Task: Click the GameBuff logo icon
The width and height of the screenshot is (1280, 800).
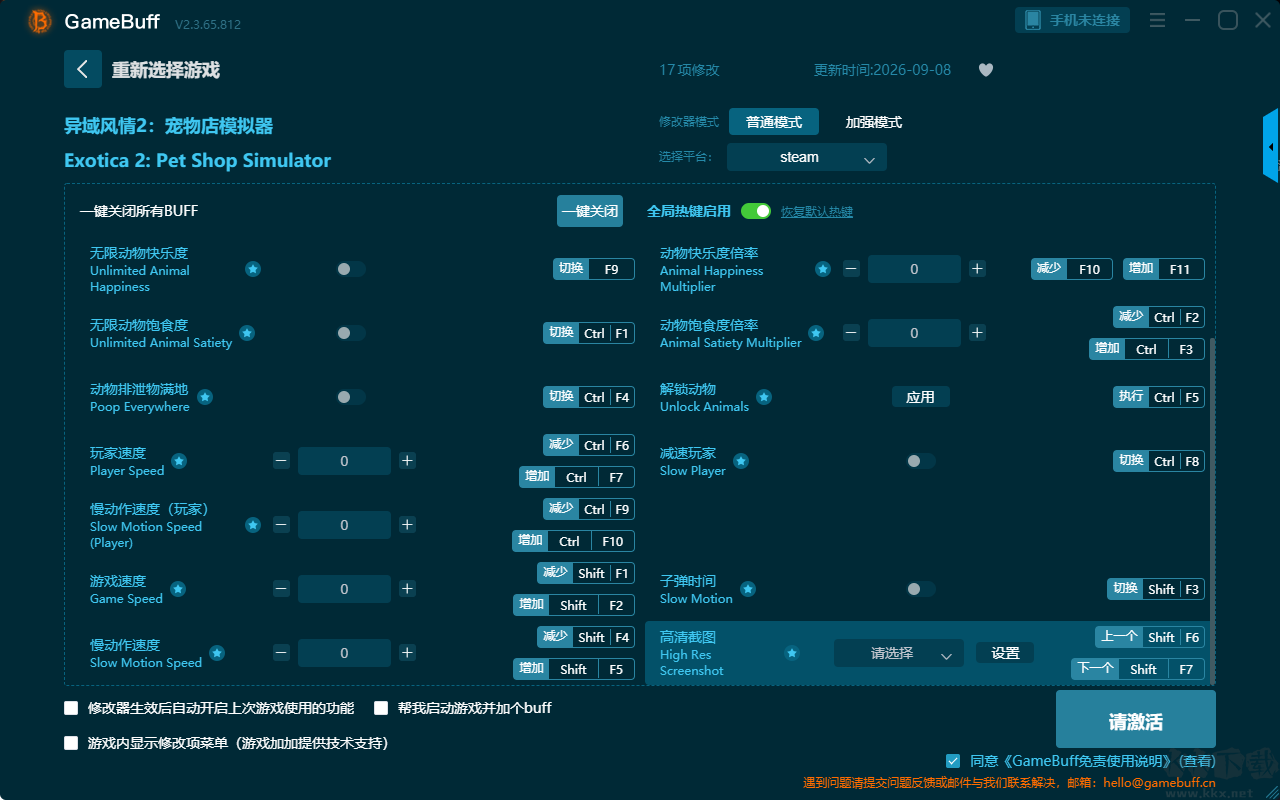Action: click(40, 21)
